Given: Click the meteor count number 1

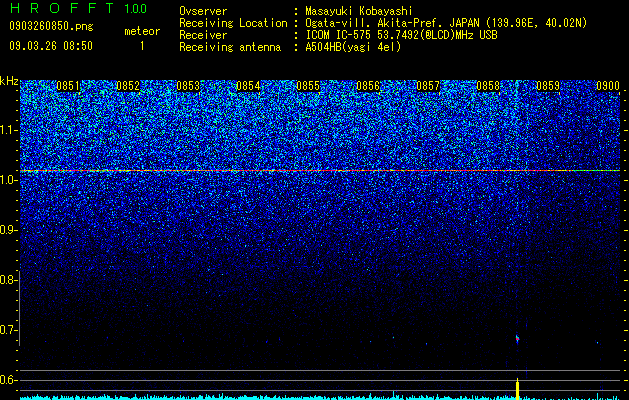Looking at the screenshot, I should (x=142, y=46).
